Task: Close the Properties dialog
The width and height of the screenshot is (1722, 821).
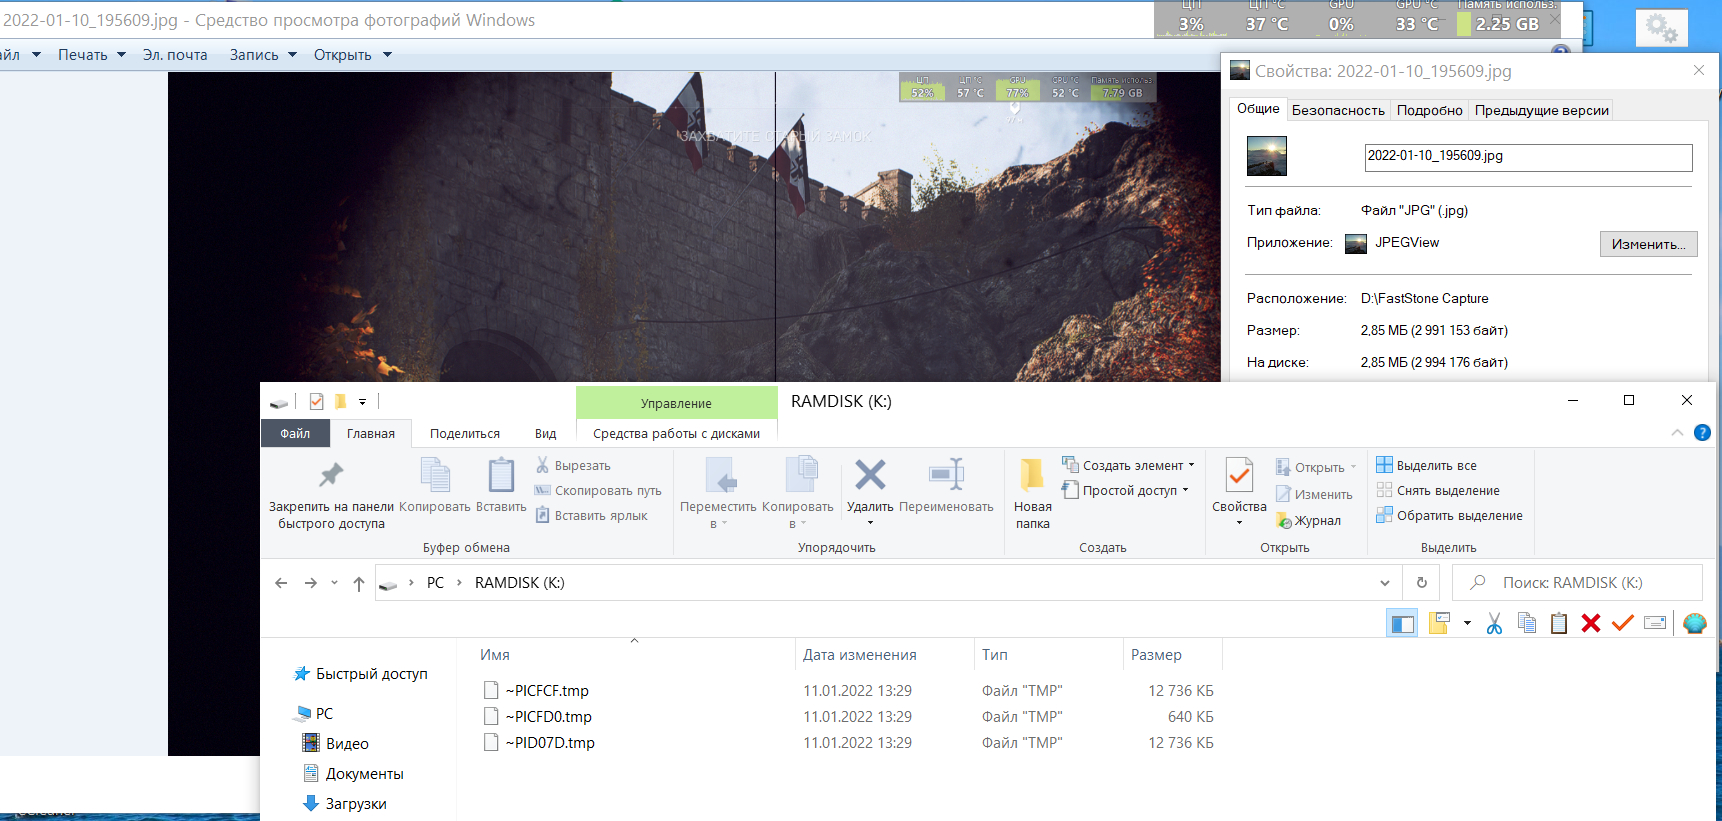Action: coord(1699,70)
